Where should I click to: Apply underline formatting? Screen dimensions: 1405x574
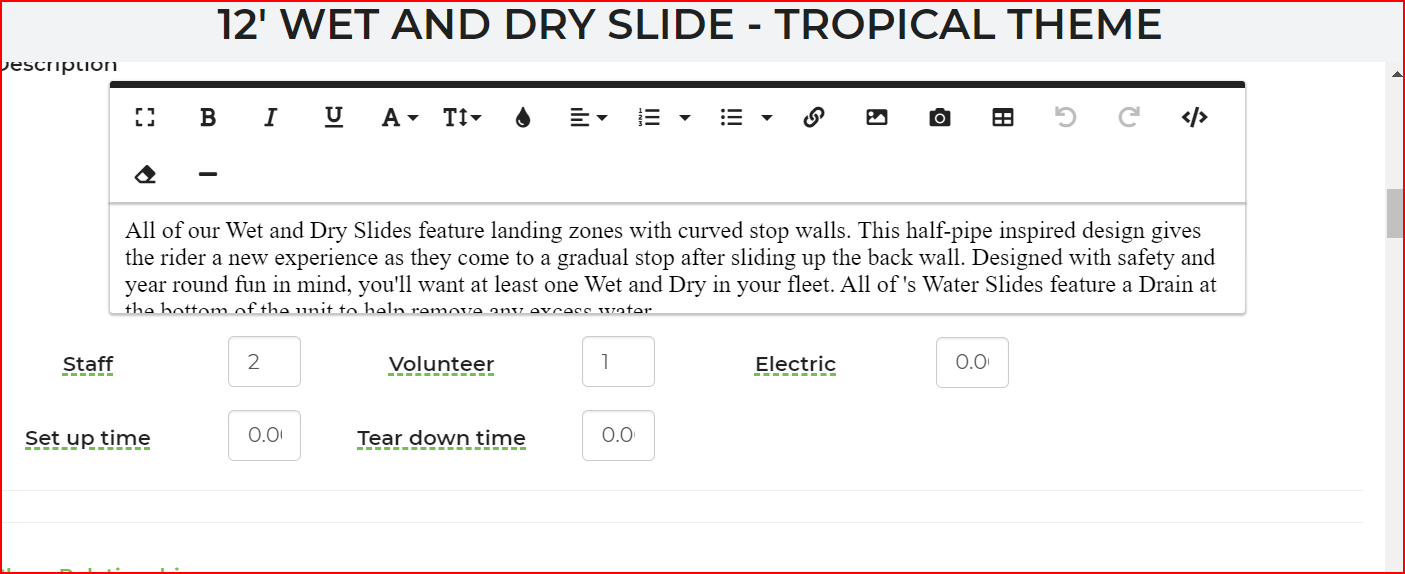point(334,118)
